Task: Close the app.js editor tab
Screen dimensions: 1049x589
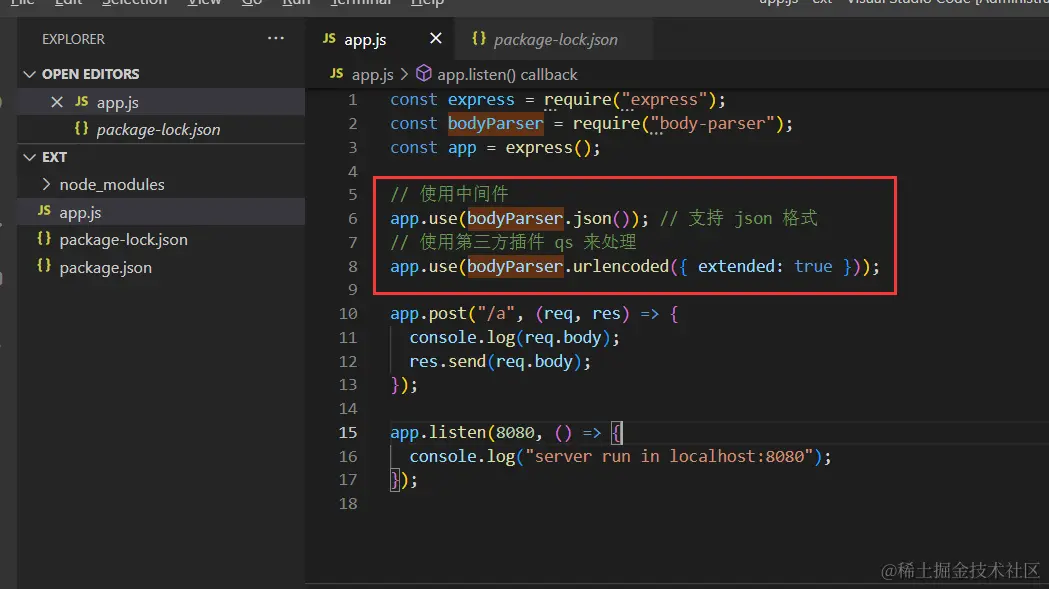Action: pos(436,38)
